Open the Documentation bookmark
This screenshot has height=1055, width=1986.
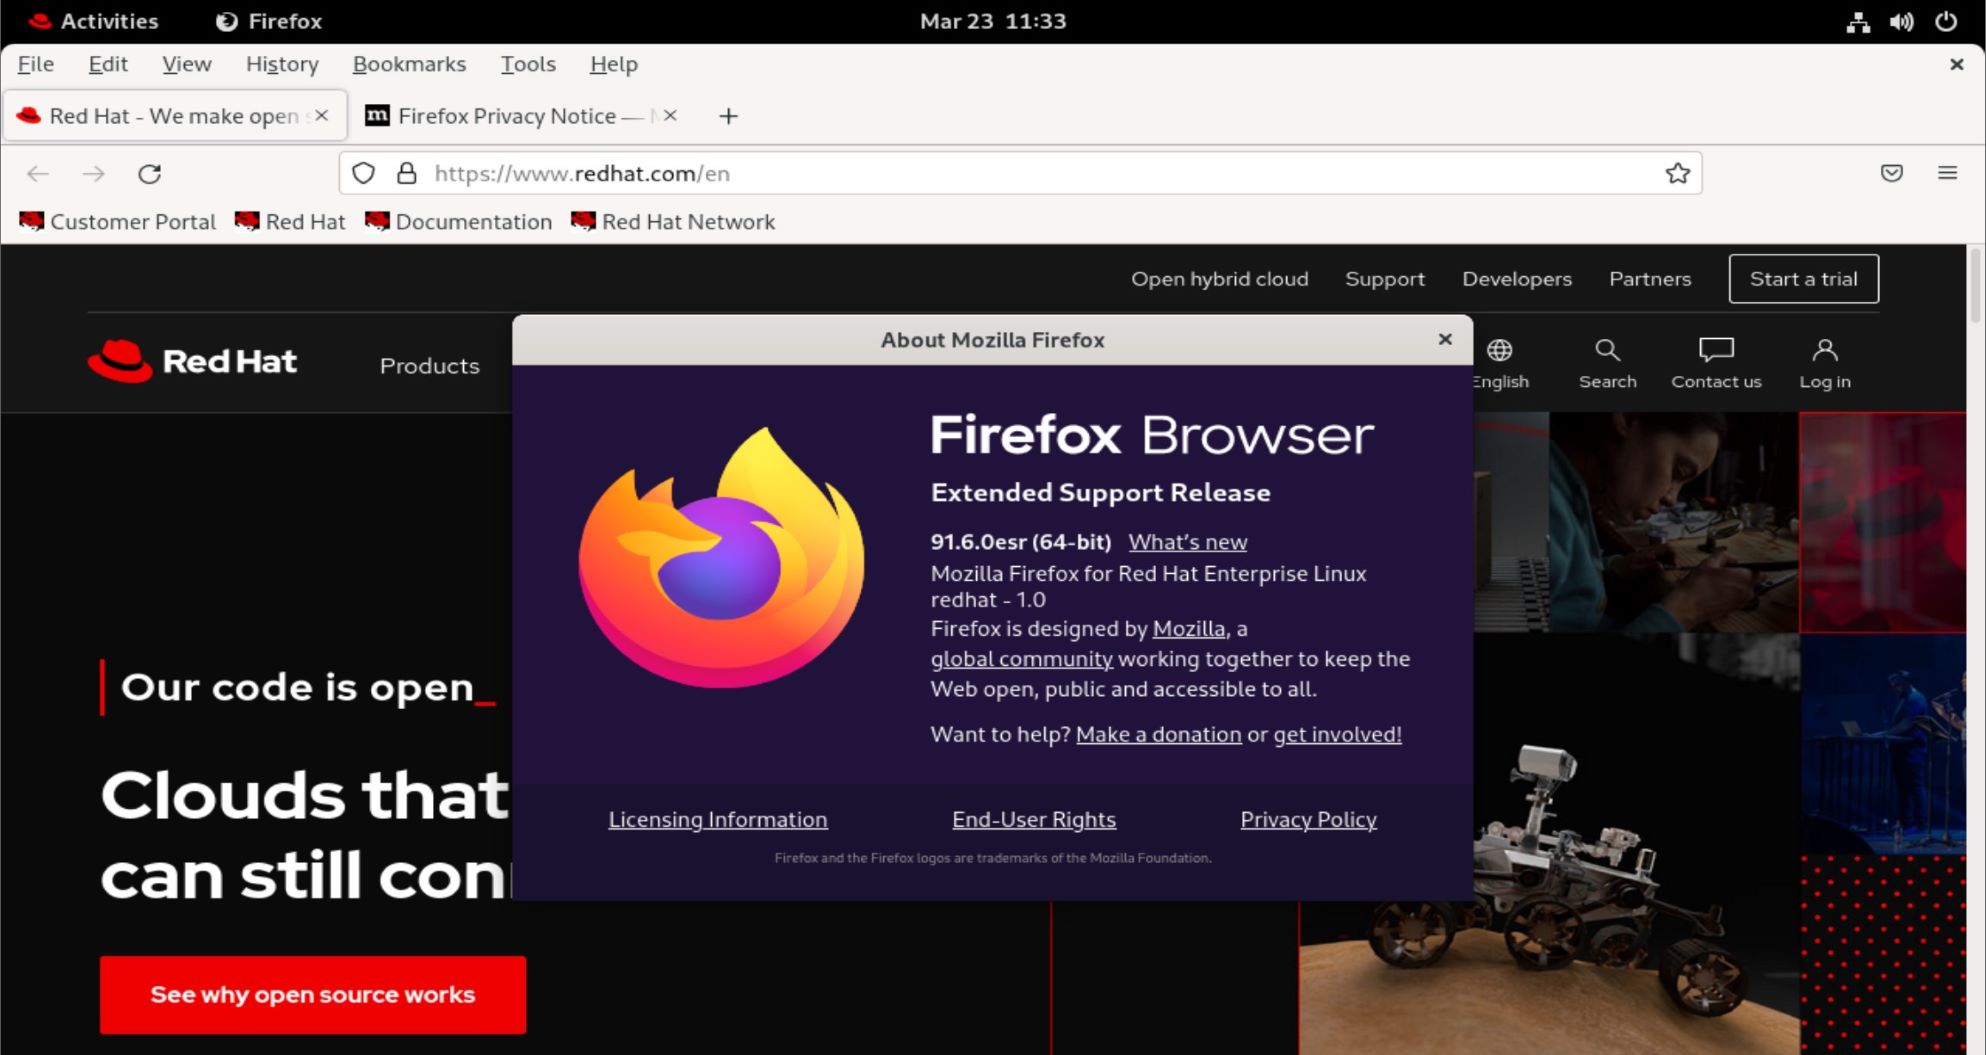(458, 222)
